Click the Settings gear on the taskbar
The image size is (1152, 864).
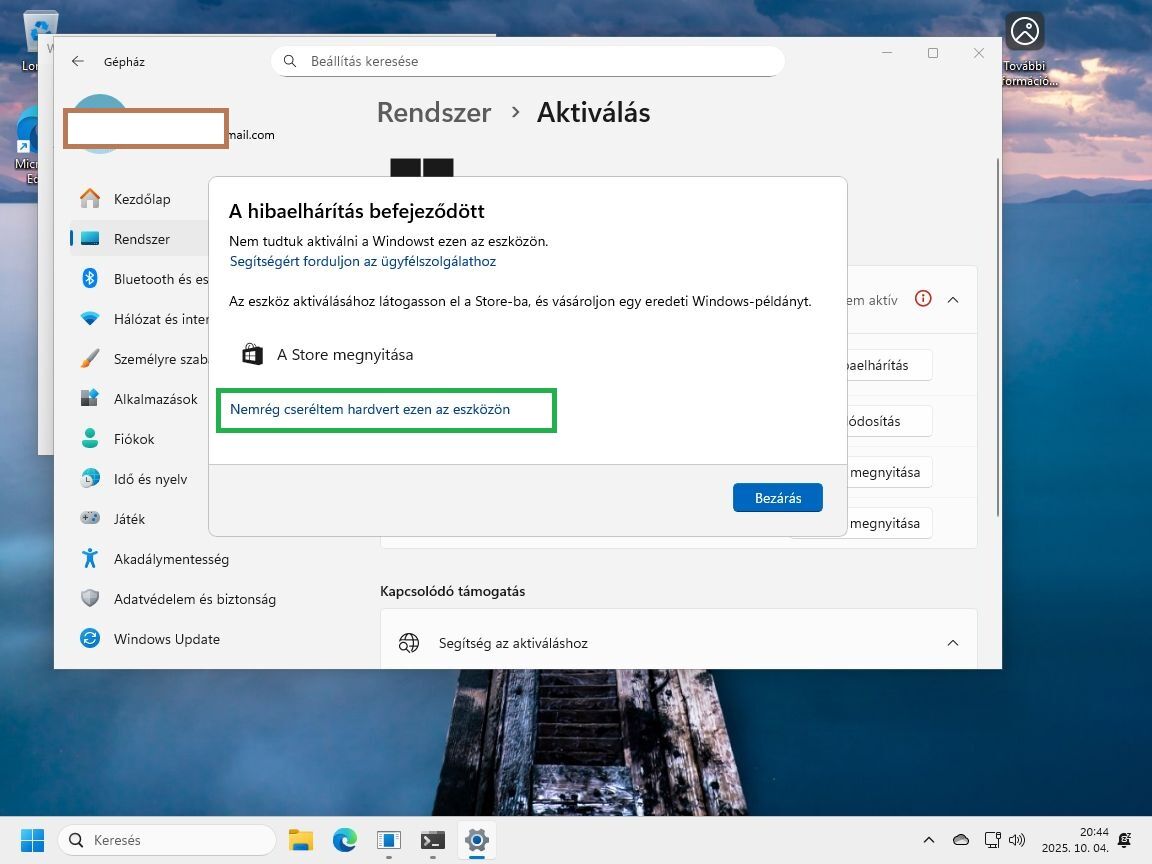477,840
